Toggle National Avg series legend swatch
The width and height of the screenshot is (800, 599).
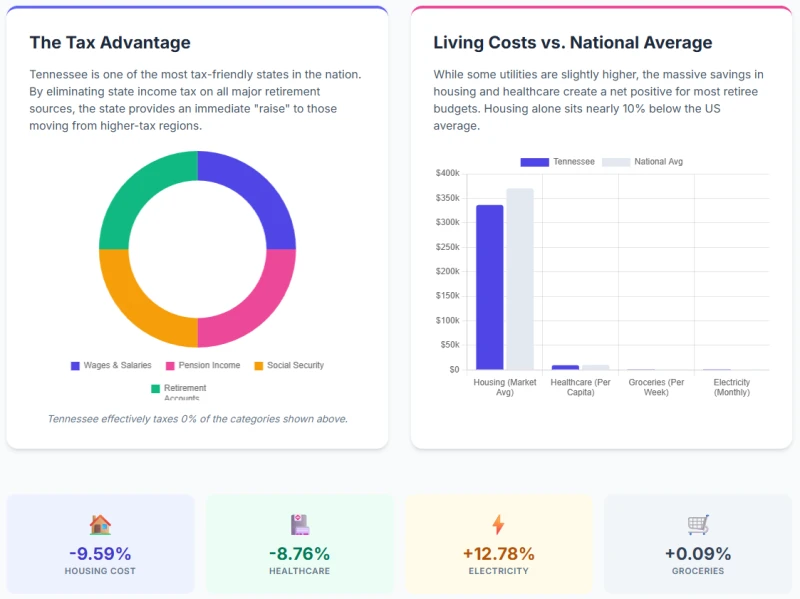click(616, 162)
